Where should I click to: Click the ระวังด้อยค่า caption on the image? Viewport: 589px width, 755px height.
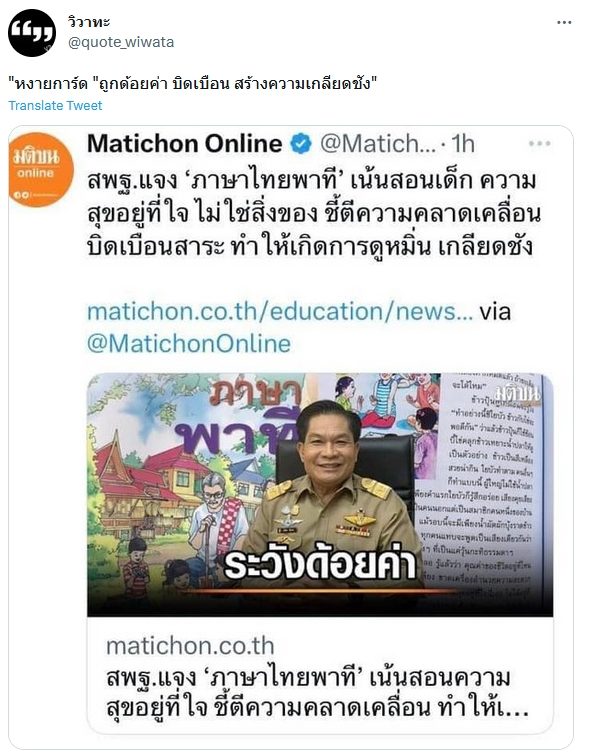(319, 563)
